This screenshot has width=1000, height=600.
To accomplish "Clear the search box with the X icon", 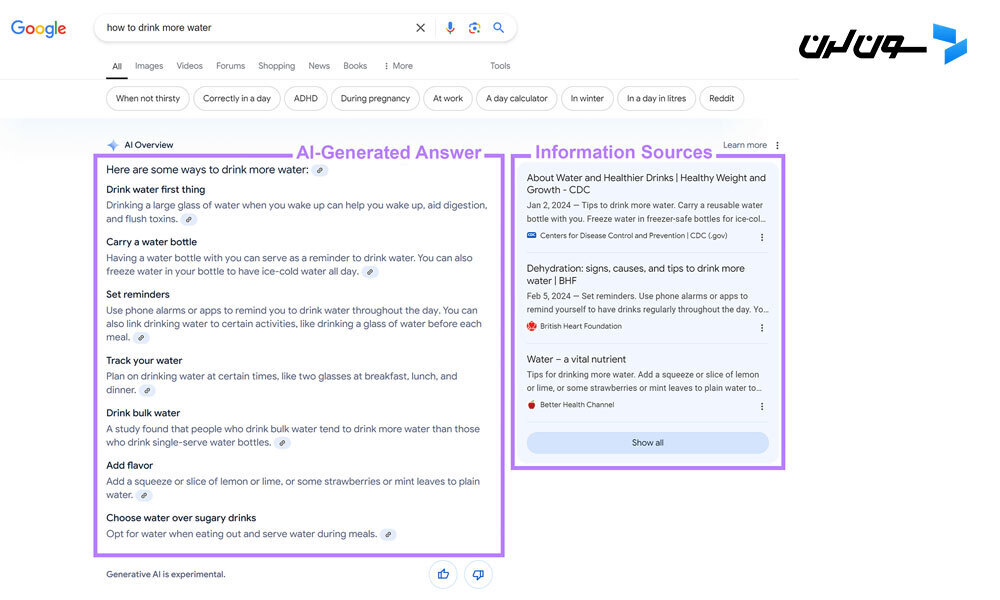I will (x=420, y=28).
